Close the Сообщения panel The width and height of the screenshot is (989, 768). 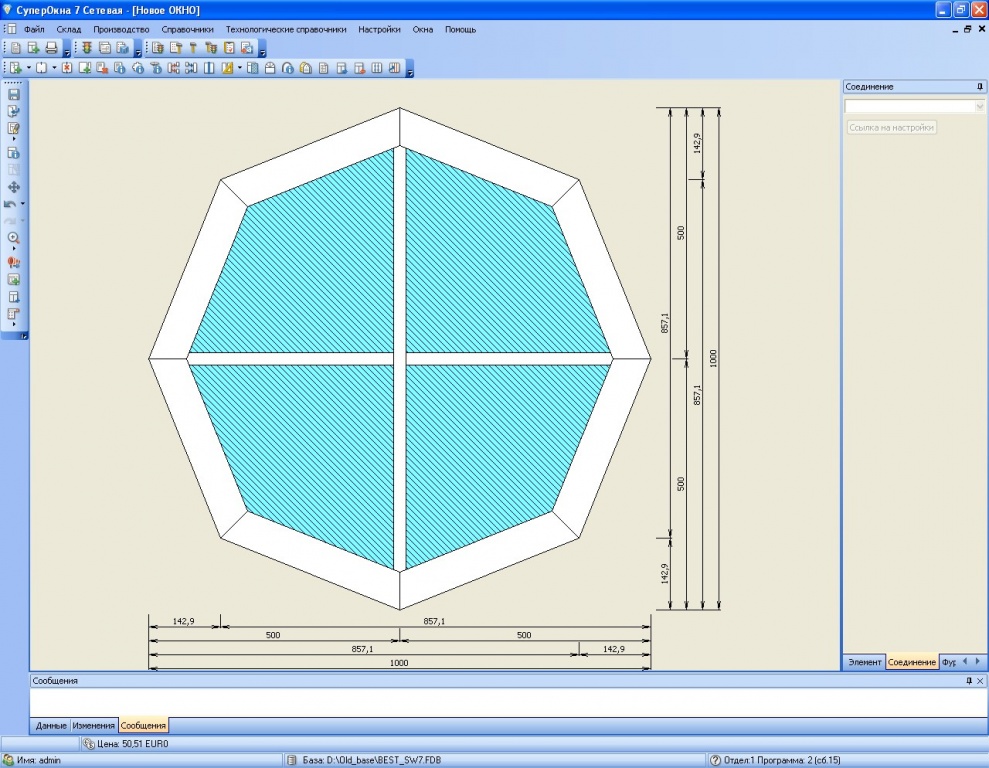[x=980, y=681]
